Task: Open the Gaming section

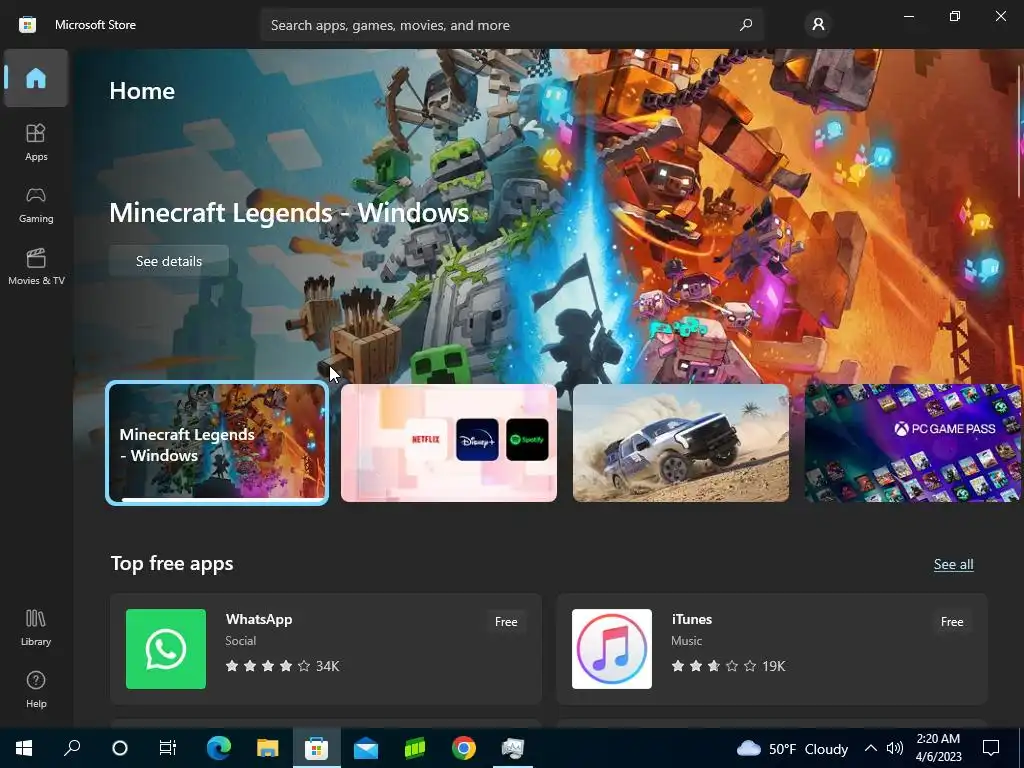Action: [x=36, y=204]
